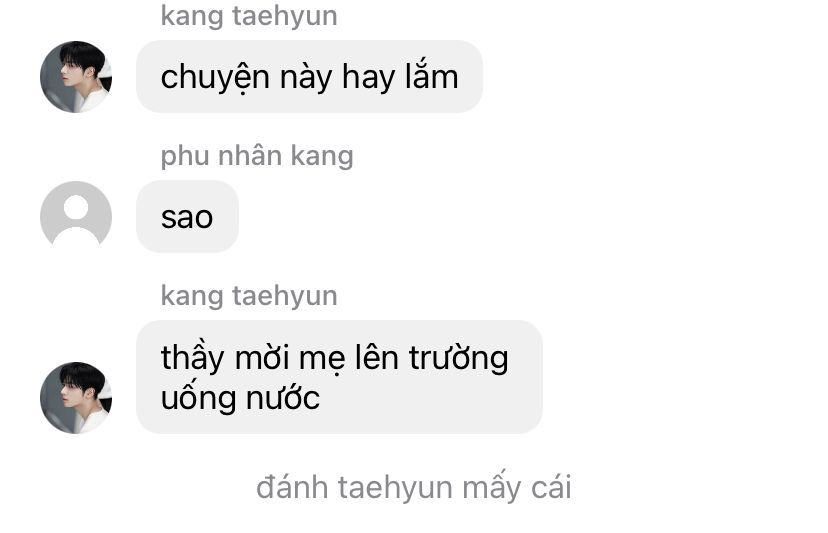Image resolution: width=828 pixels, height=533 pixels.
Task: Select the 'thầy mời mẹ lên trường' message bubble
Action: pyautogui.click(x=339, y=377)
